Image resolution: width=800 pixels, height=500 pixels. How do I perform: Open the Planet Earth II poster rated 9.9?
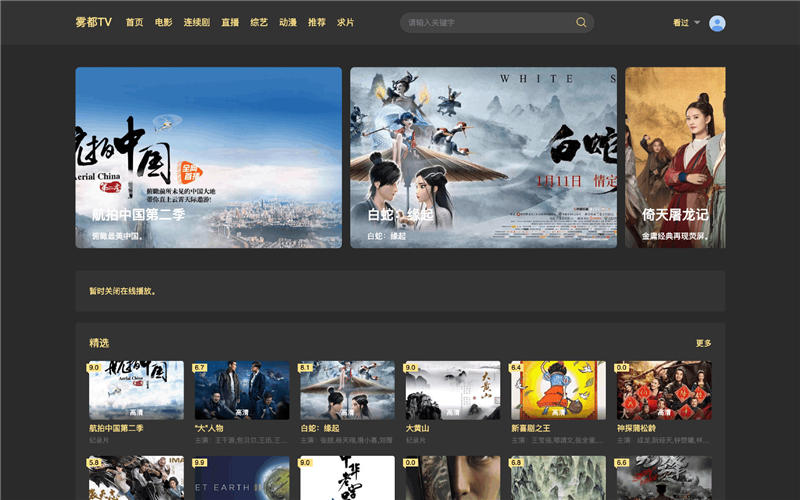242,478
